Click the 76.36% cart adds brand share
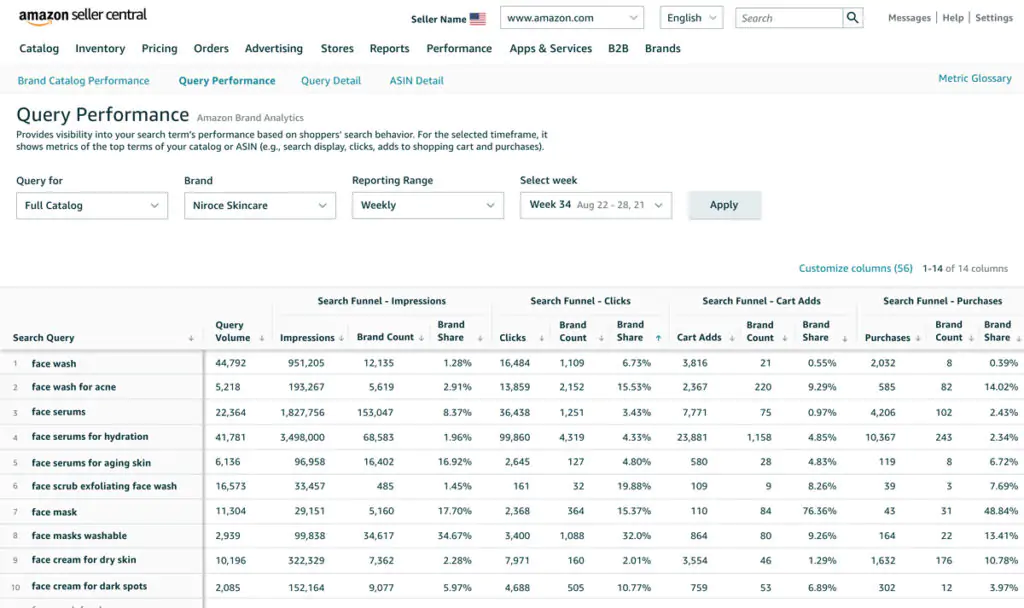Screen dimensions: 1024x608 [x=820, y=511]
